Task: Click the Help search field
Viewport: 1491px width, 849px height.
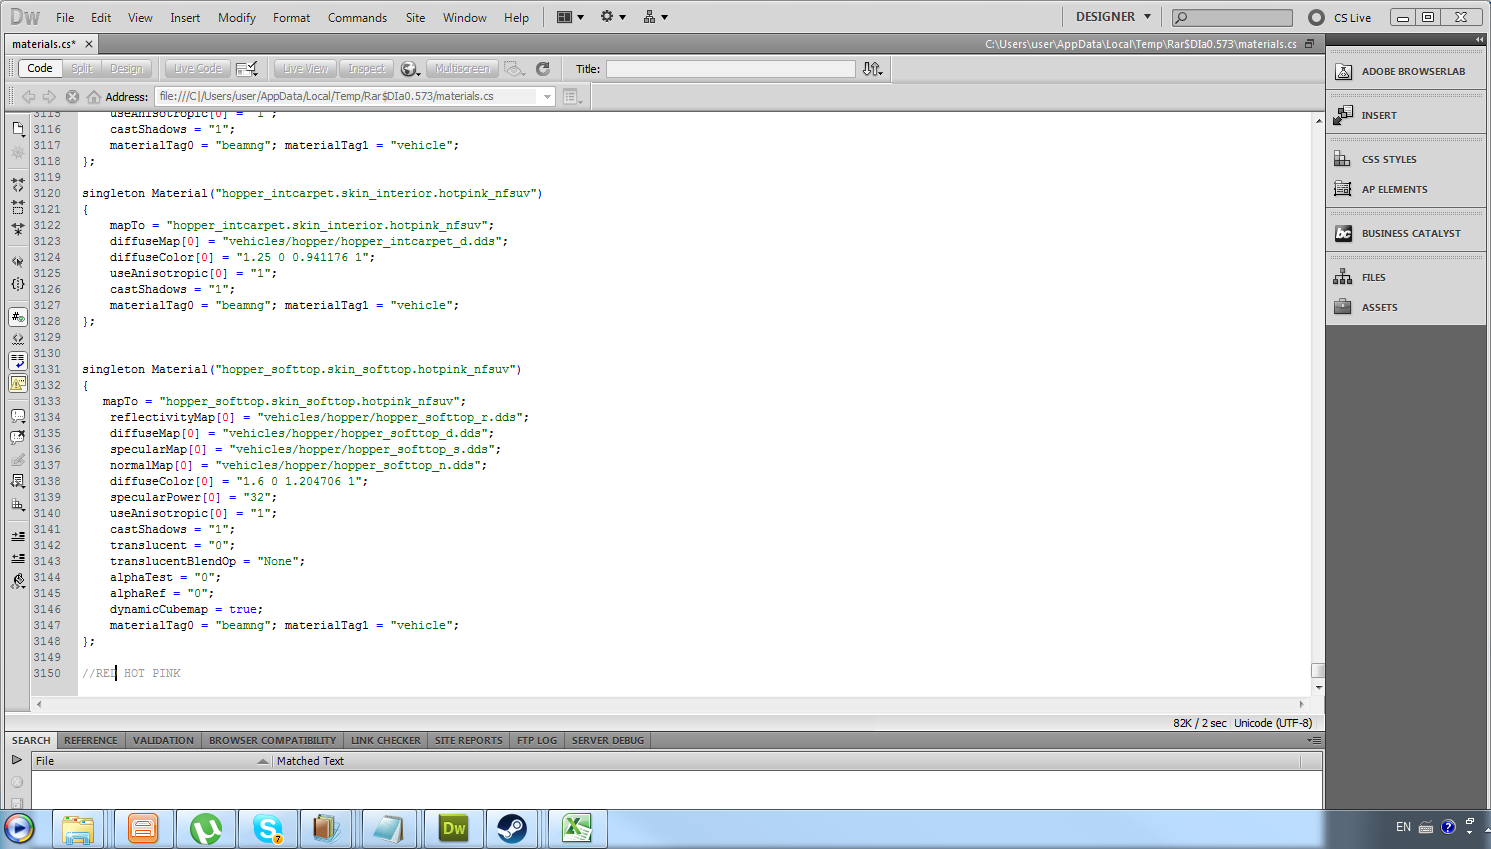Action: pyautogui.click(x=1232, y=17)
